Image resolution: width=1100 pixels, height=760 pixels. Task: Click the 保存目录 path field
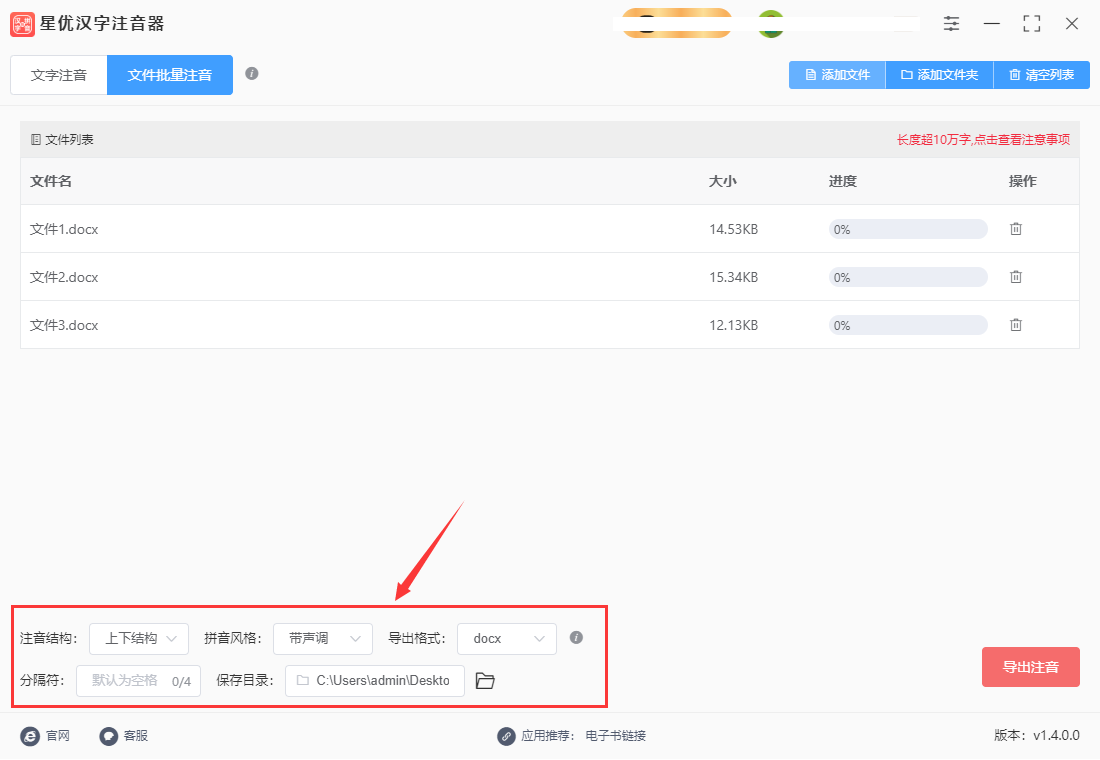click(375, 681)
